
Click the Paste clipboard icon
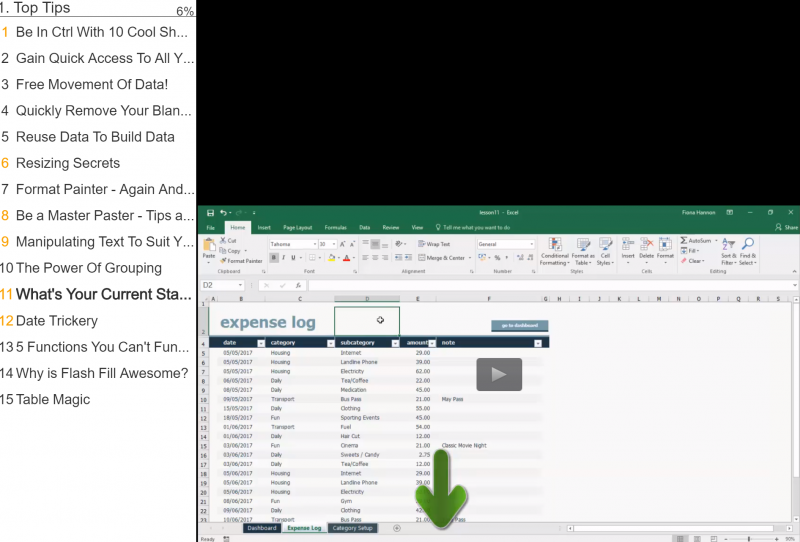[209, 246]
